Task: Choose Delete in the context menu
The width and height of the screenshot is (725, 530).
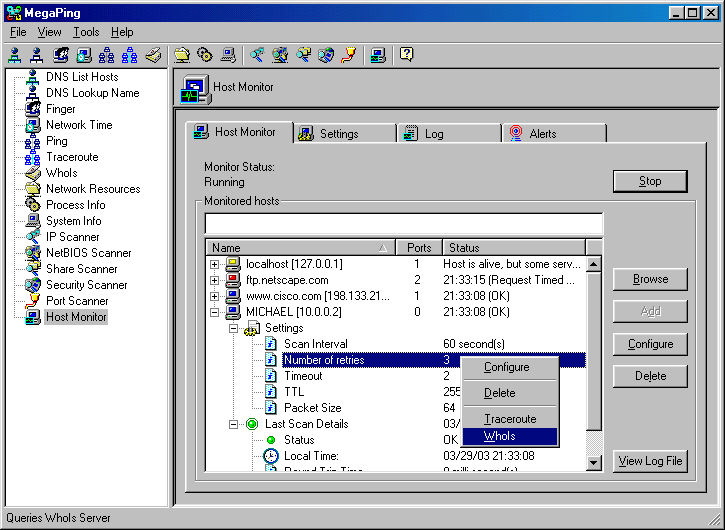Action: tap(510, 393)
